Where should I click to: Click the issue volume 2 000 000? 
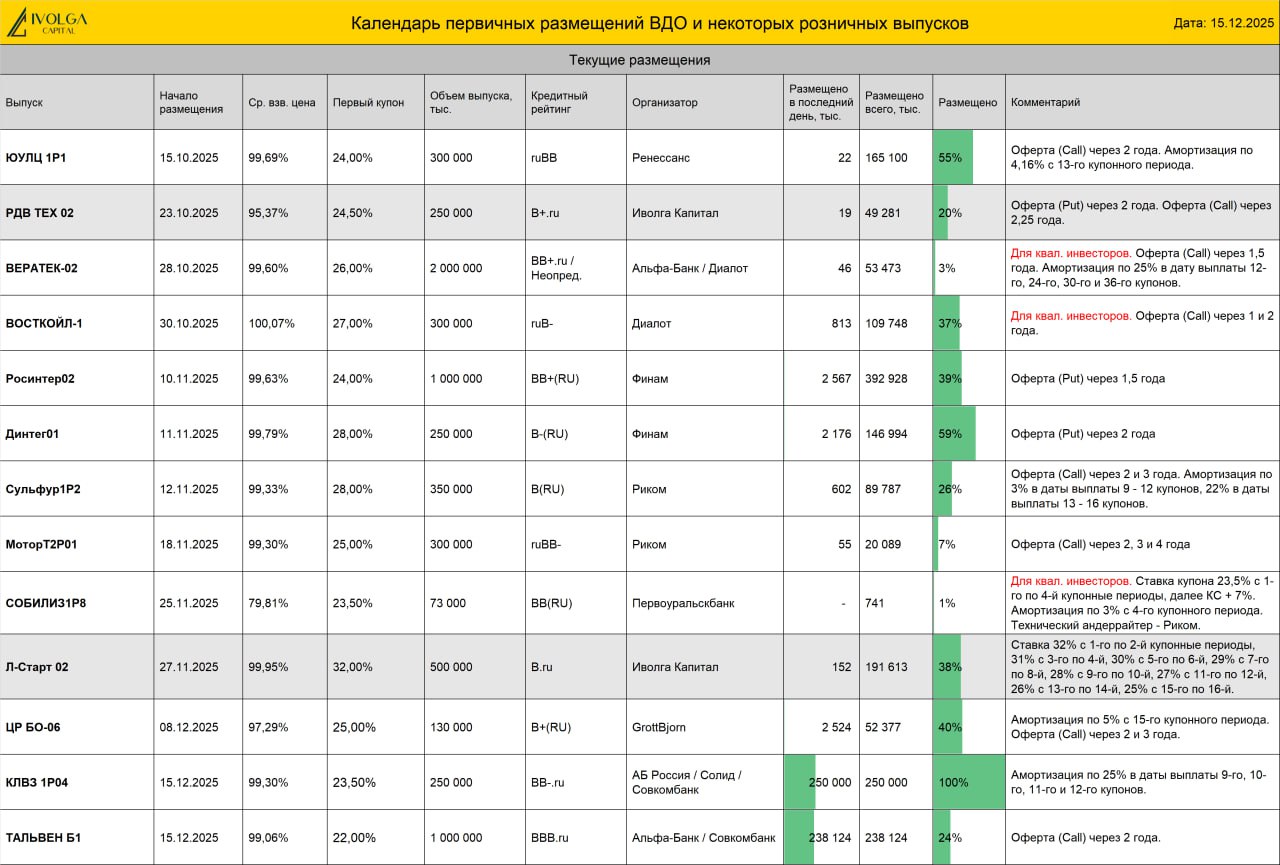click(456, 268)
